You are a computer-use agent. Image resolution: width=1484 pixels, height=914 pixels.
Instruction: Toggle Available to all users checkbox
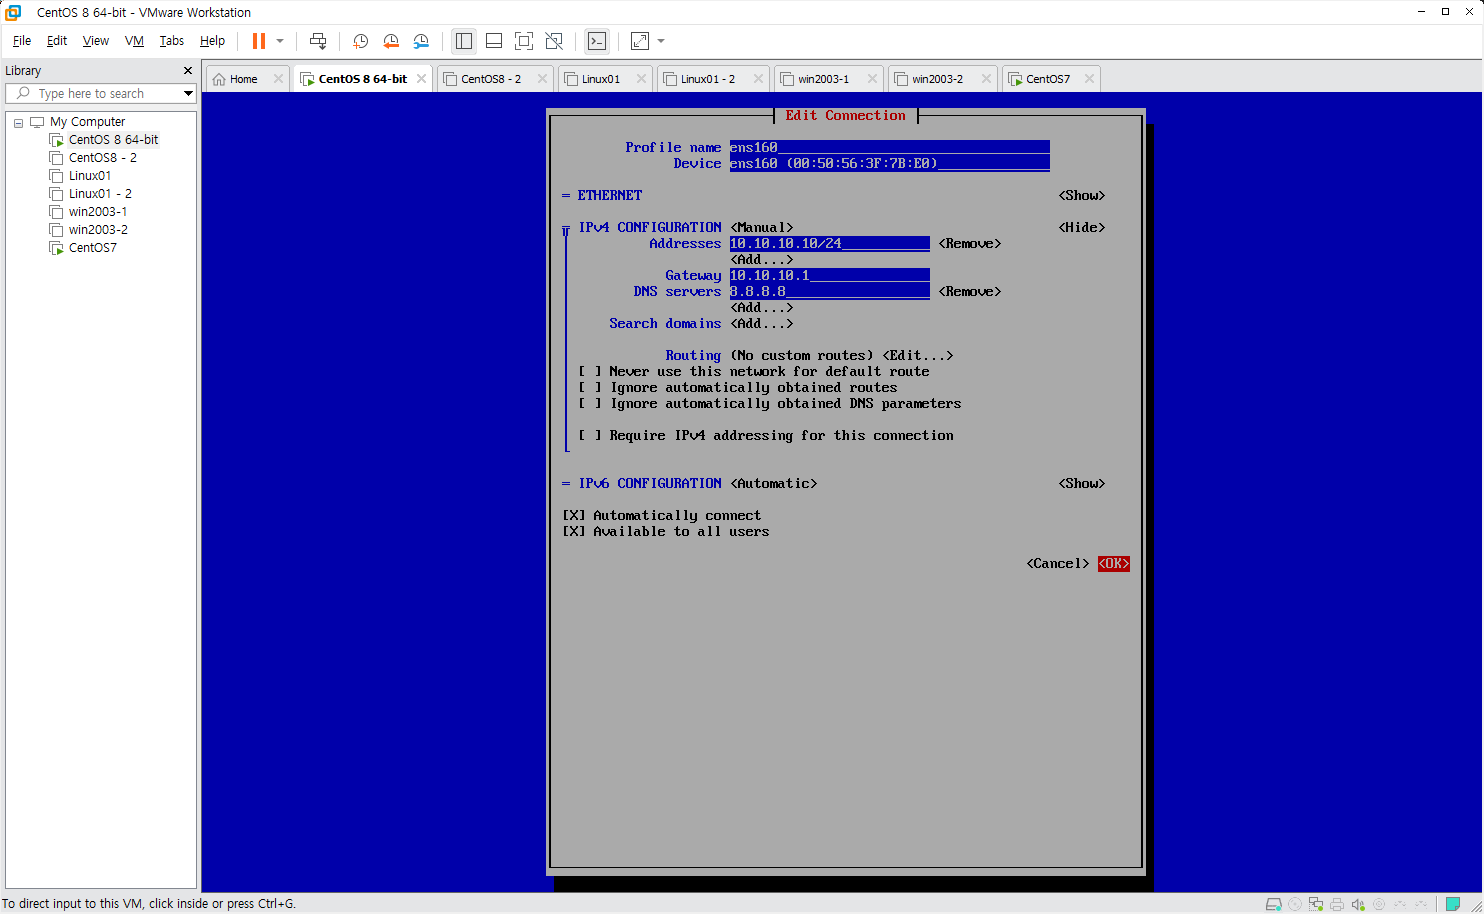[574, 532]
